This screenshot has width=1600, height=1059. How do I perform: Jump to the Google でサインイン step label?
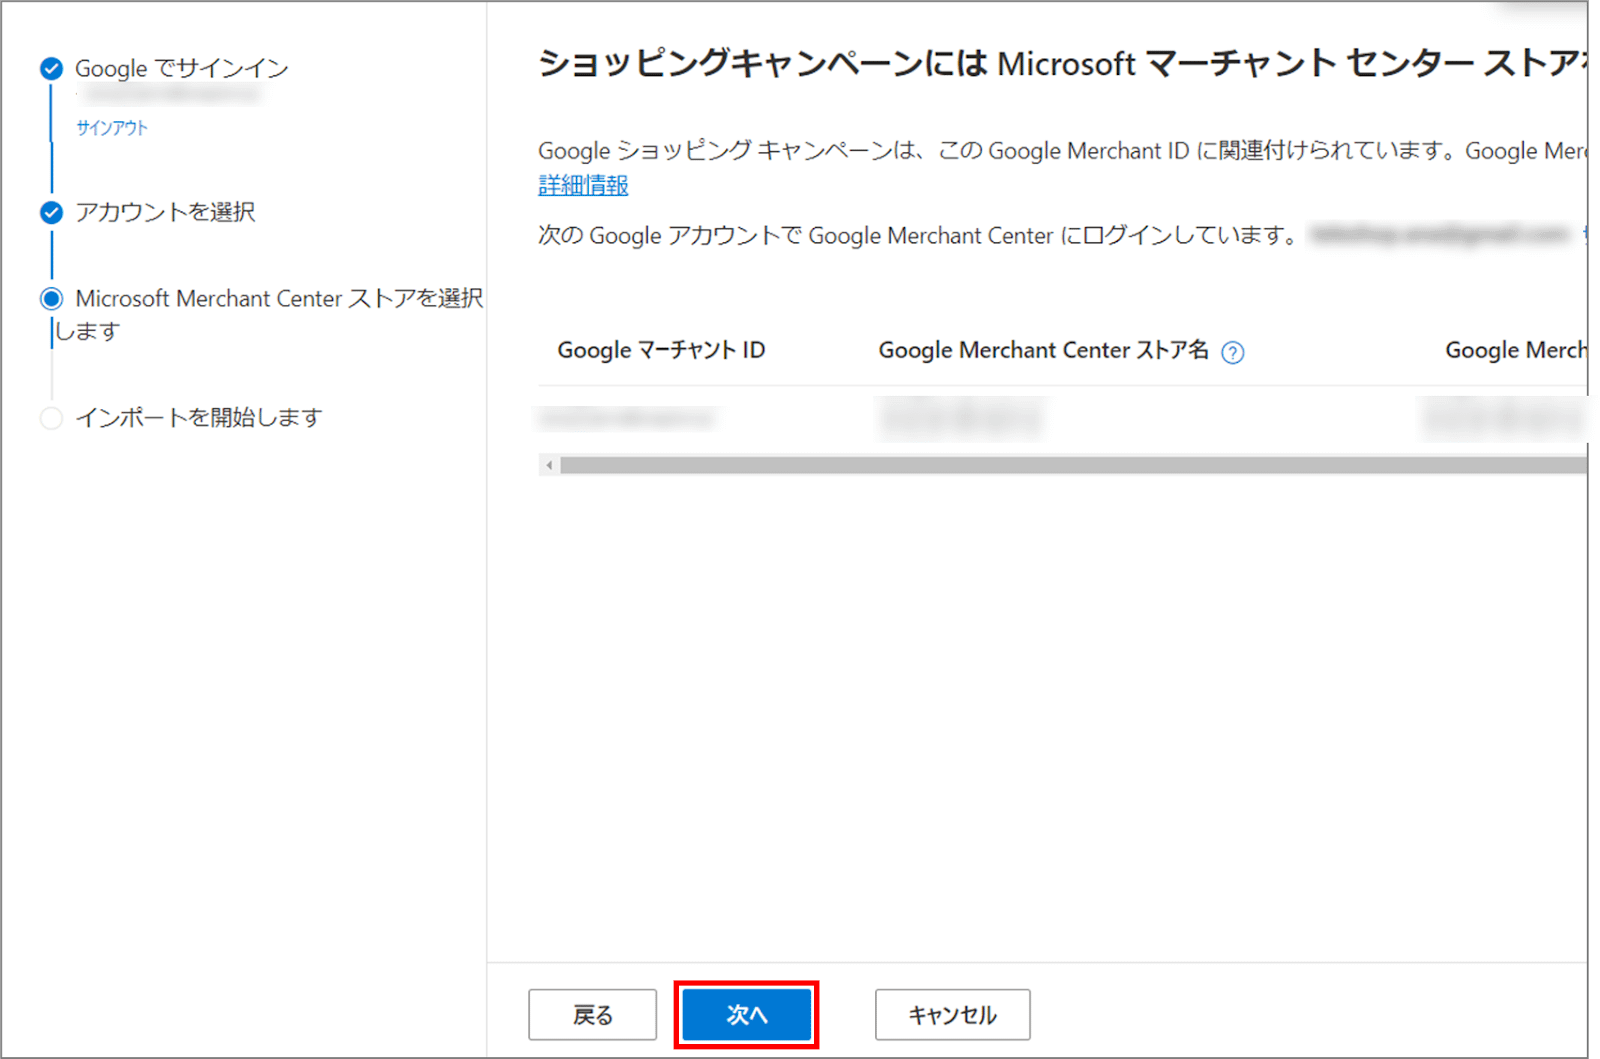[181, 68]
